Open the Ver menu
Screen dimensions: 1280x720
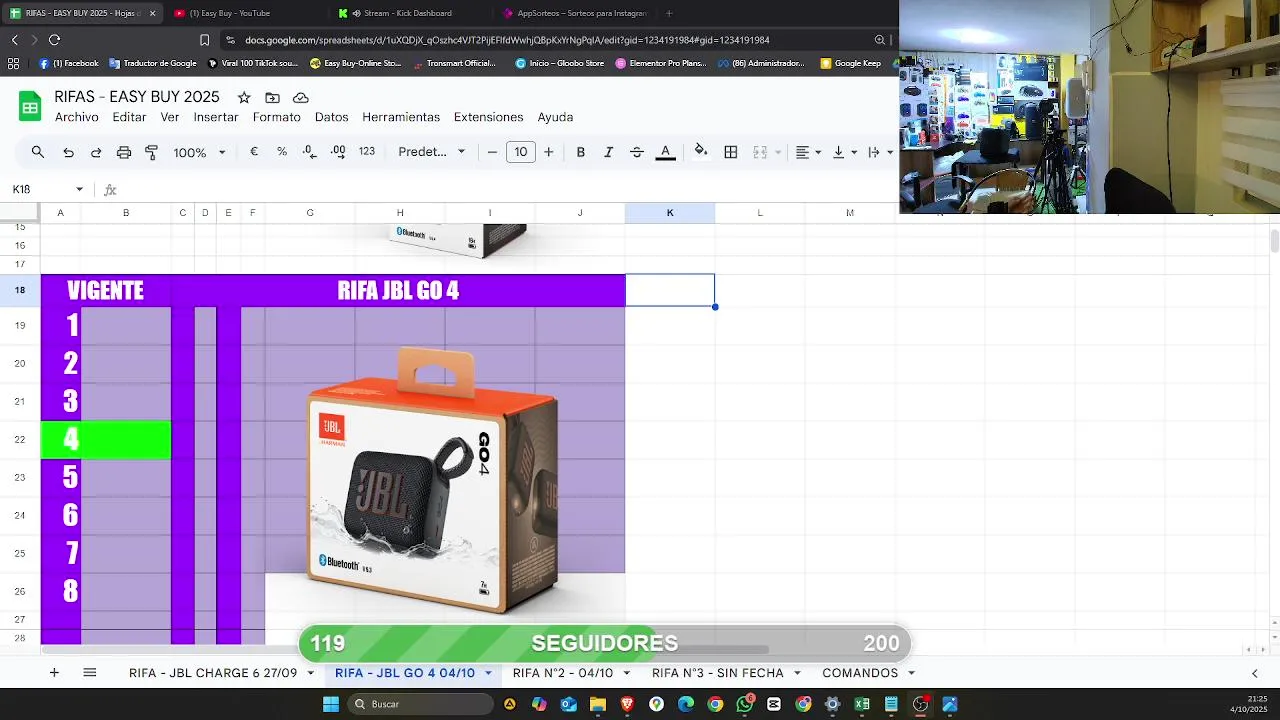tap(170, 117)
